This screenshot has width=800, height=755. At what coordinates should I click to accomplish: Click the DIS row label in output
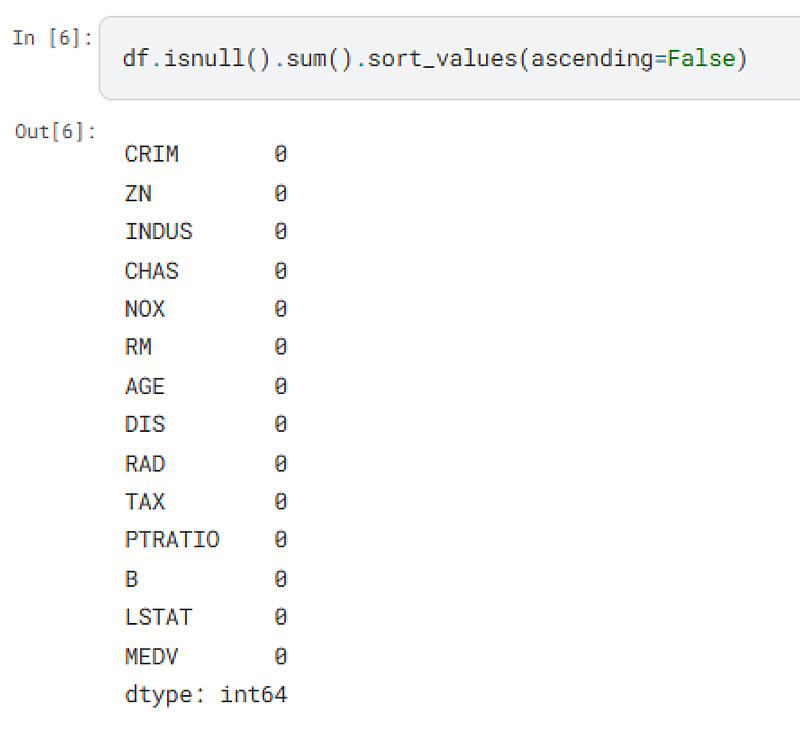(x=145, y=424)
